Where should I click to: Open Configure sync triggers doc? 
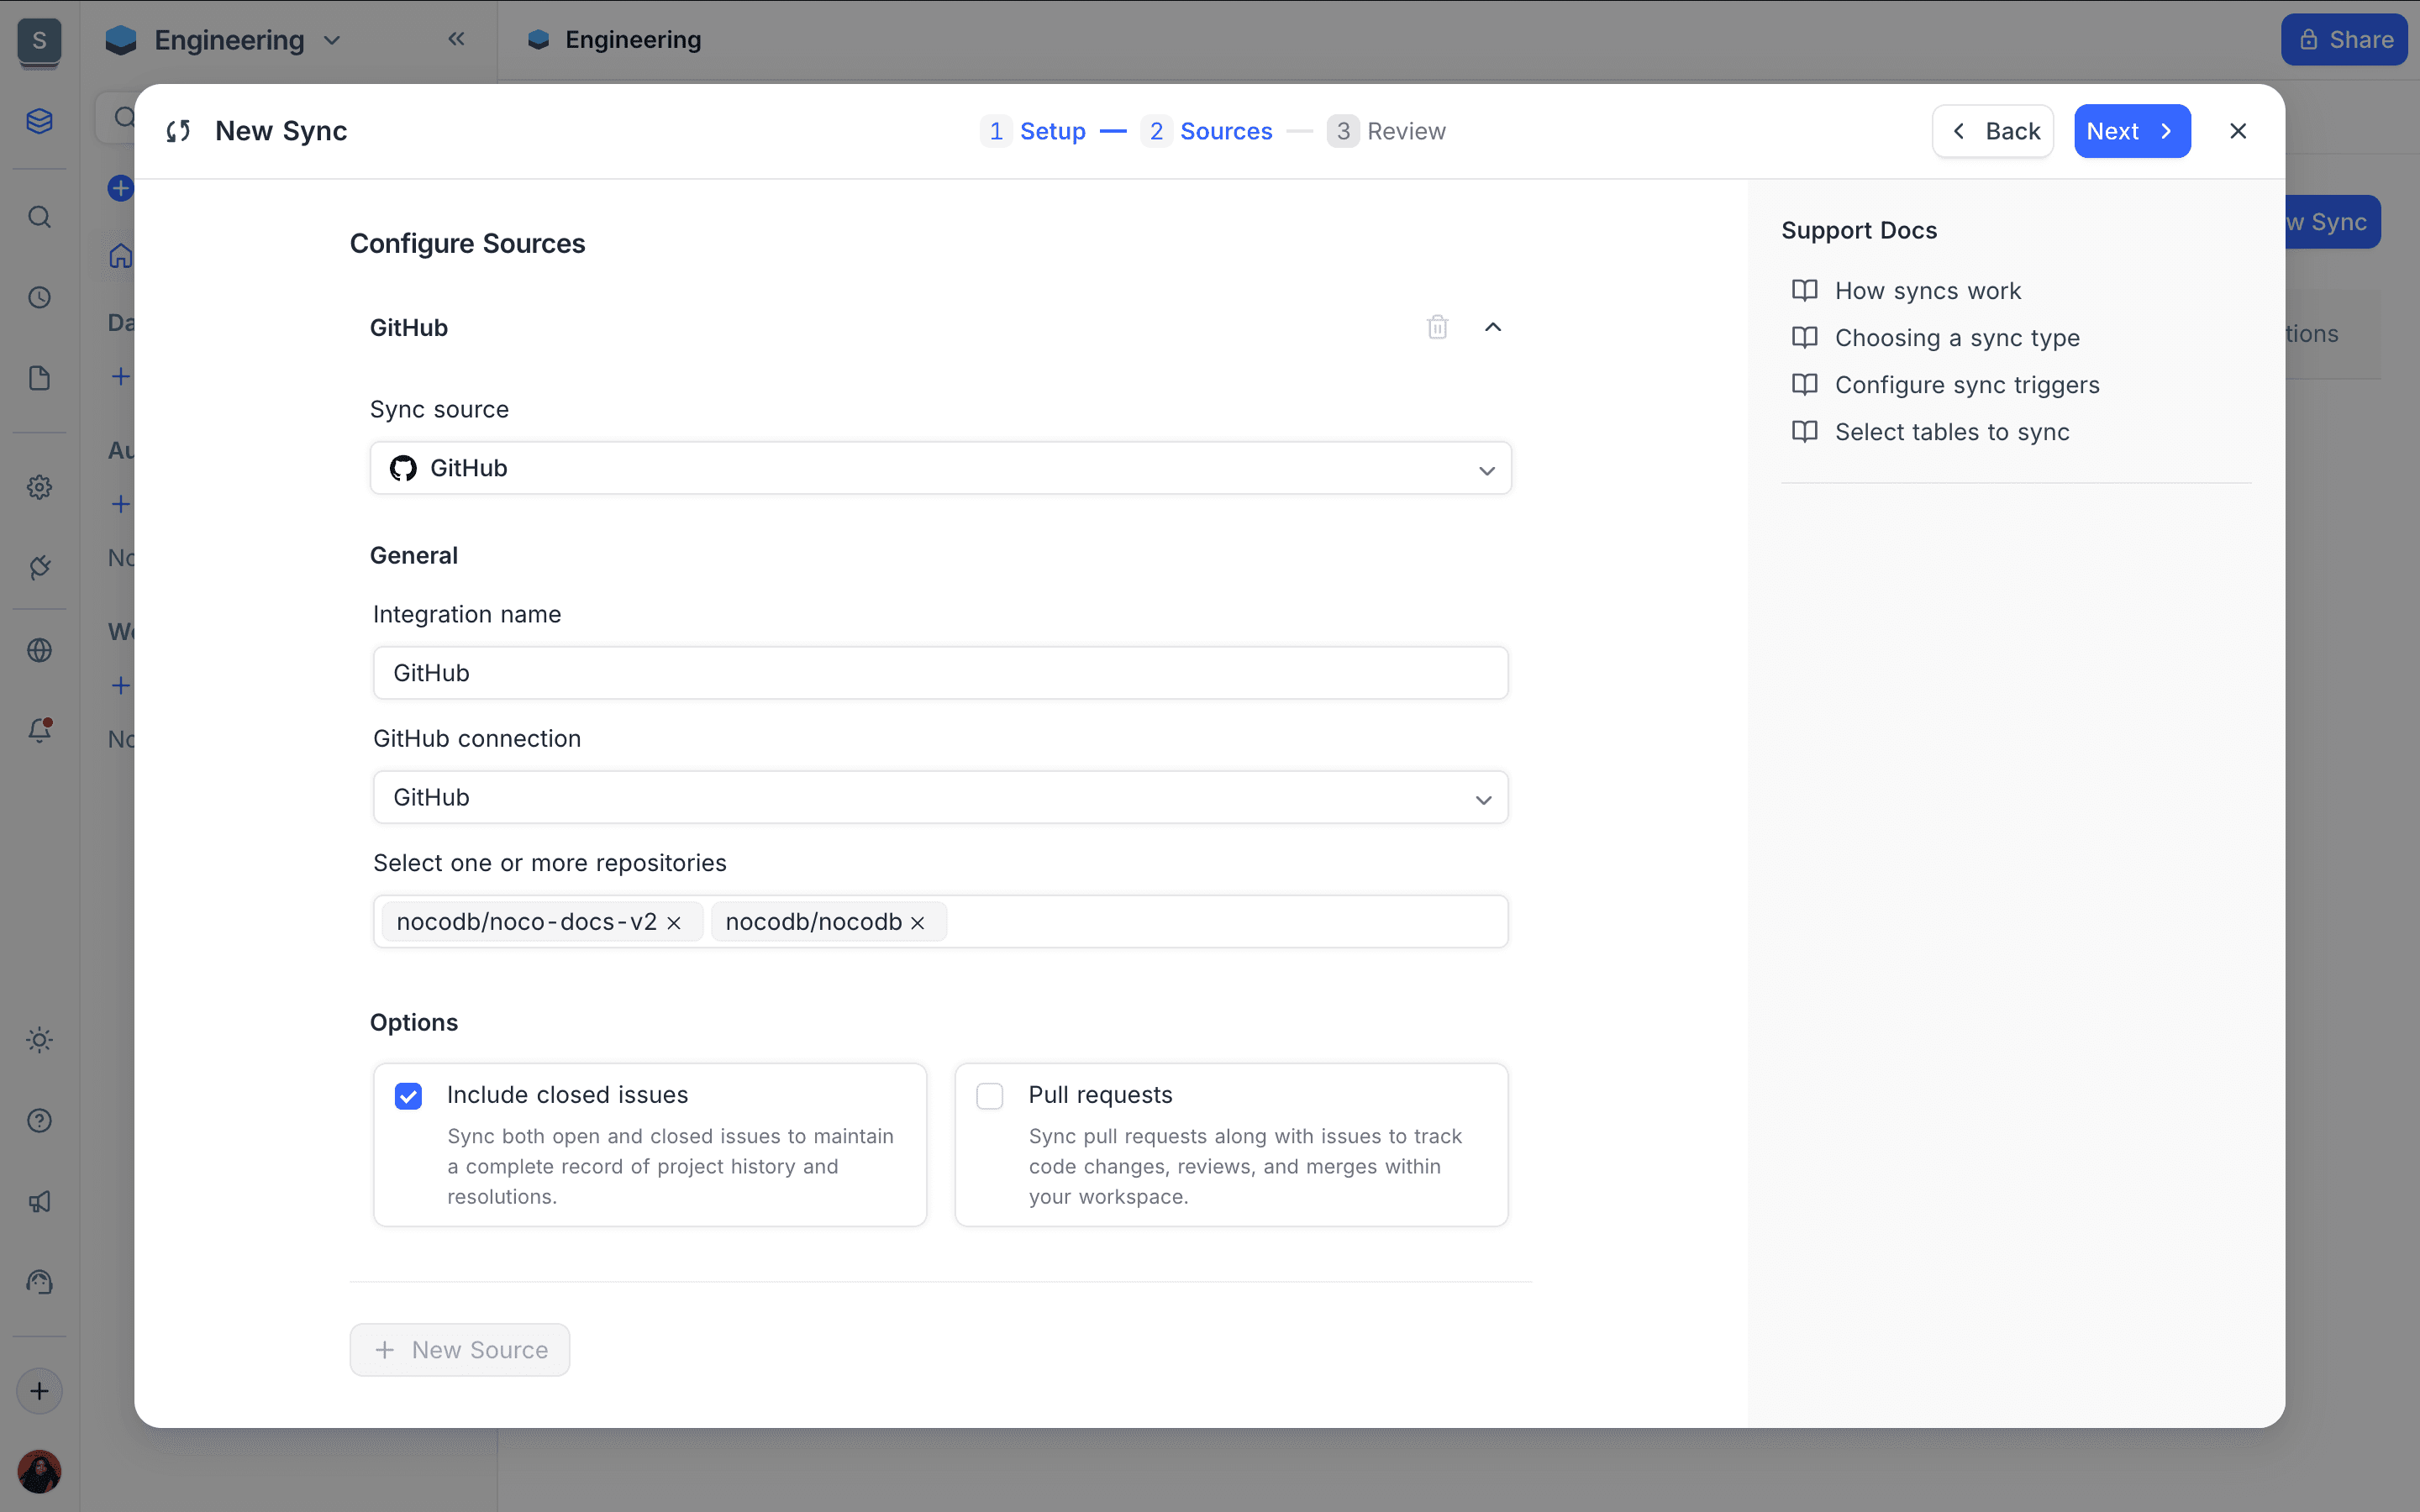1966,385
